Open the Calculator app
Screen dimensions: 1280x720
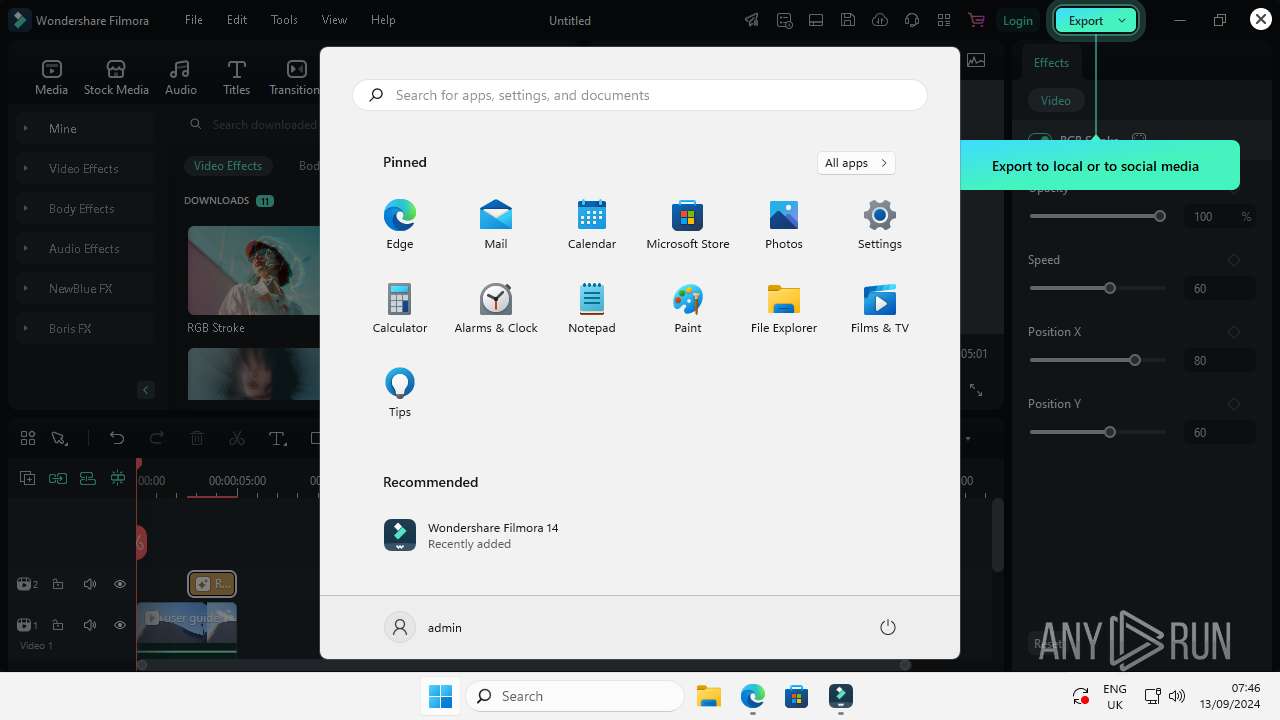(400, 309)
